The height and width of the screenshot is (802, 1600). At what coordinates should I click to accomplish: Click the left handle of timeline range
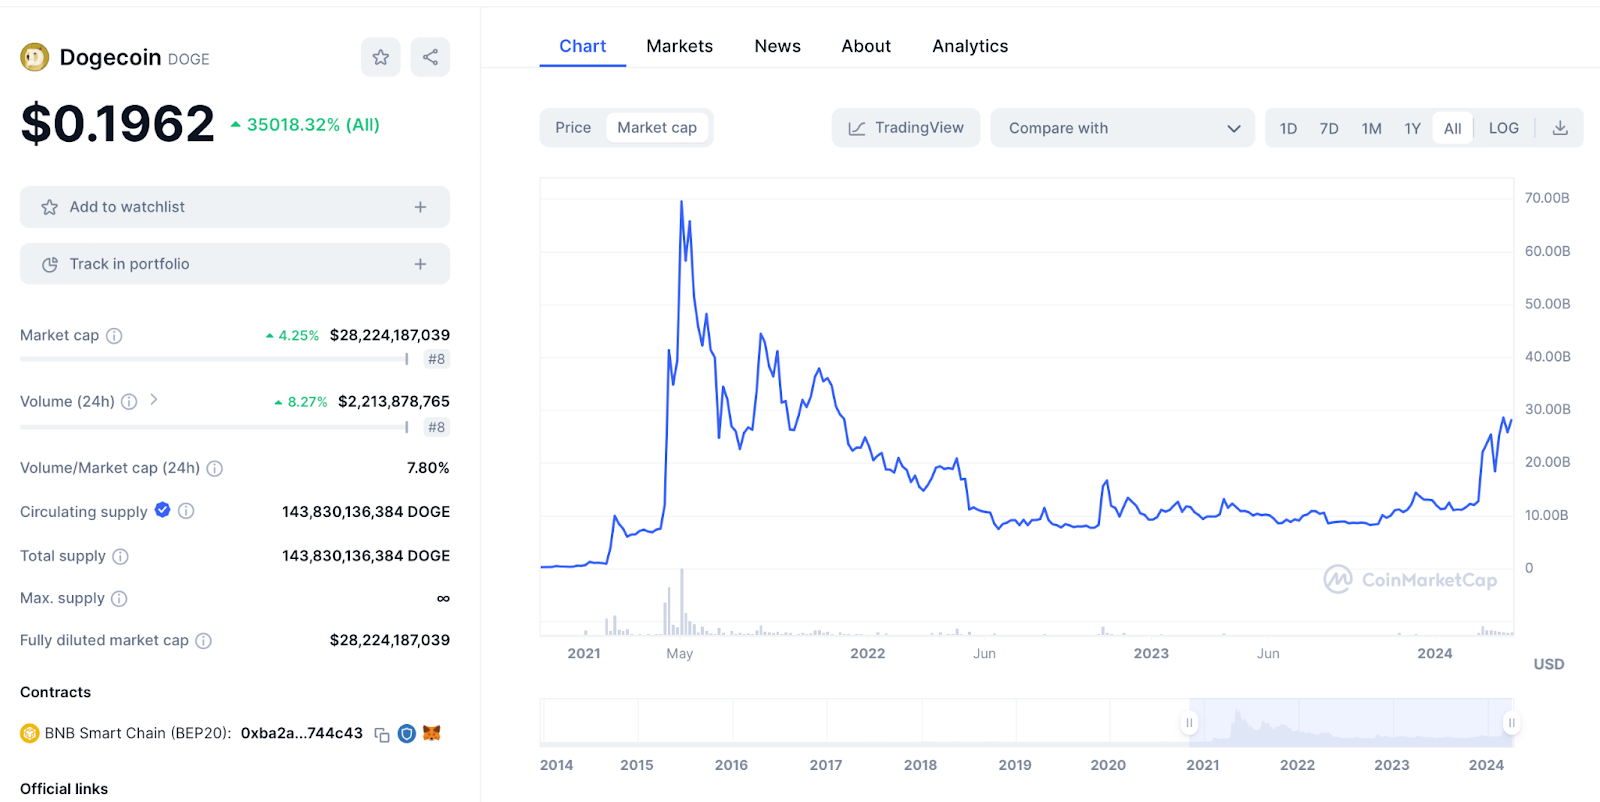pyautogui.click(x=1189, y=722)
